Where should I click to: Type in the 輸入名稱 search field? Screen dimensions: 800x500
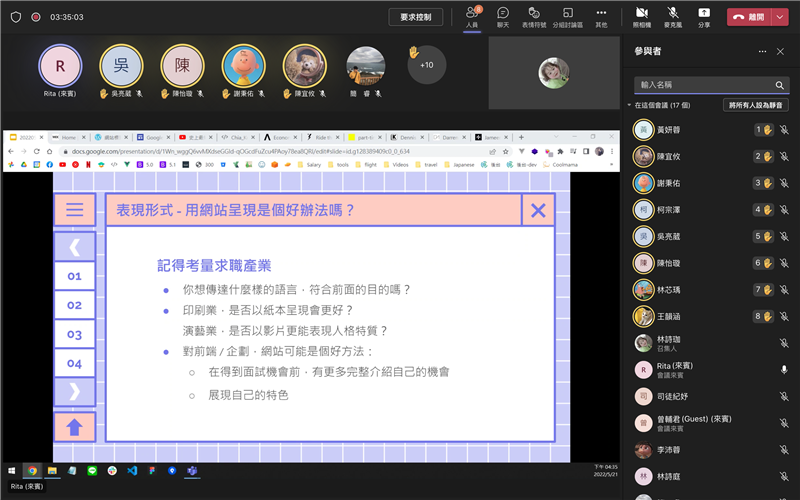point(700,85)
